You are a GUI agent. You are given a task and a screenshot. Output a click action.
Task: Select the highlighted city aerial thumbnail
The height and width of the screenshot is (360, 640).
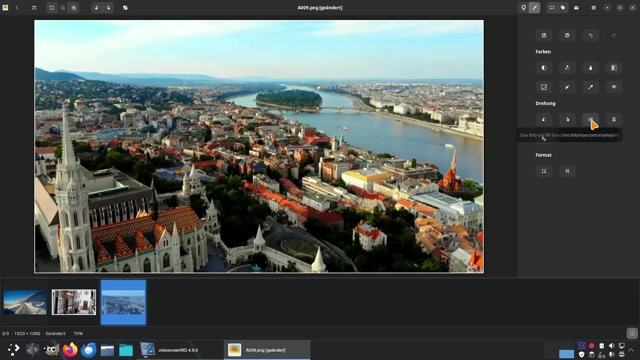123,302
